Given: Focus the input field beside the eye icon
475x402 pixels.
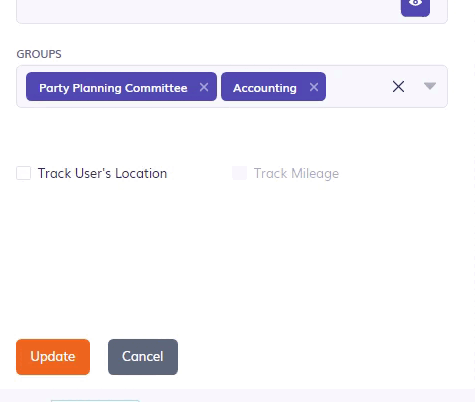Looking at the screenshot, I should pos(207,8).
